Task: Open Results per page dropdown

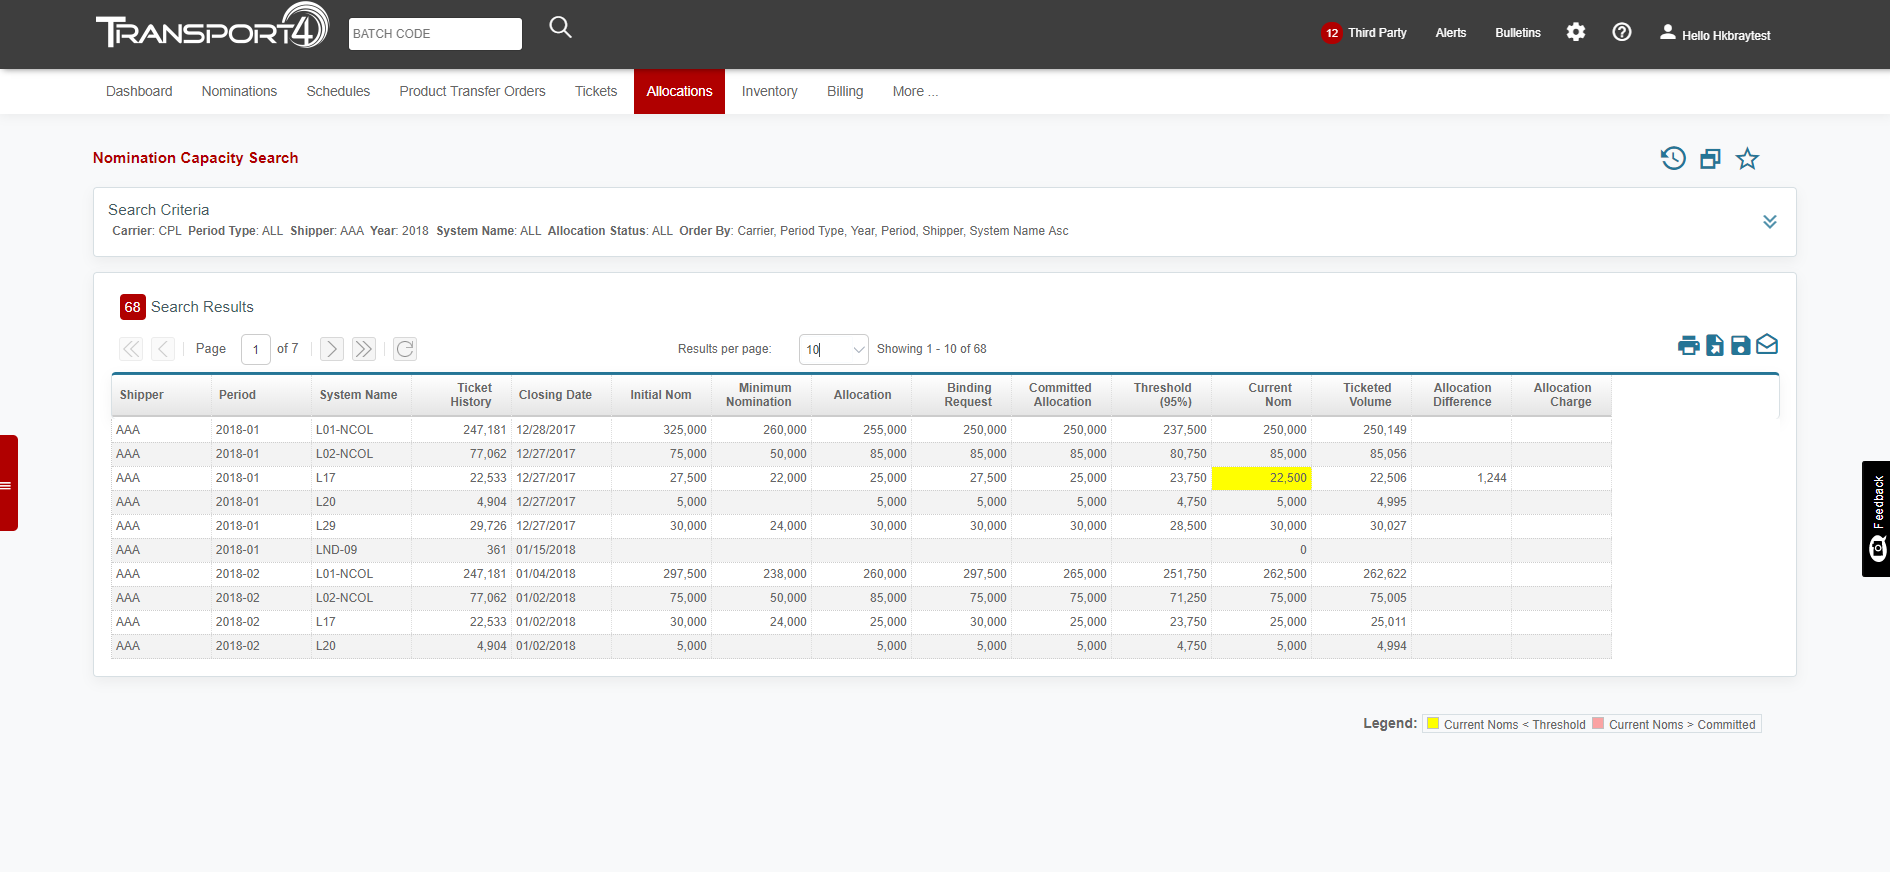Action: pos(833,349)
